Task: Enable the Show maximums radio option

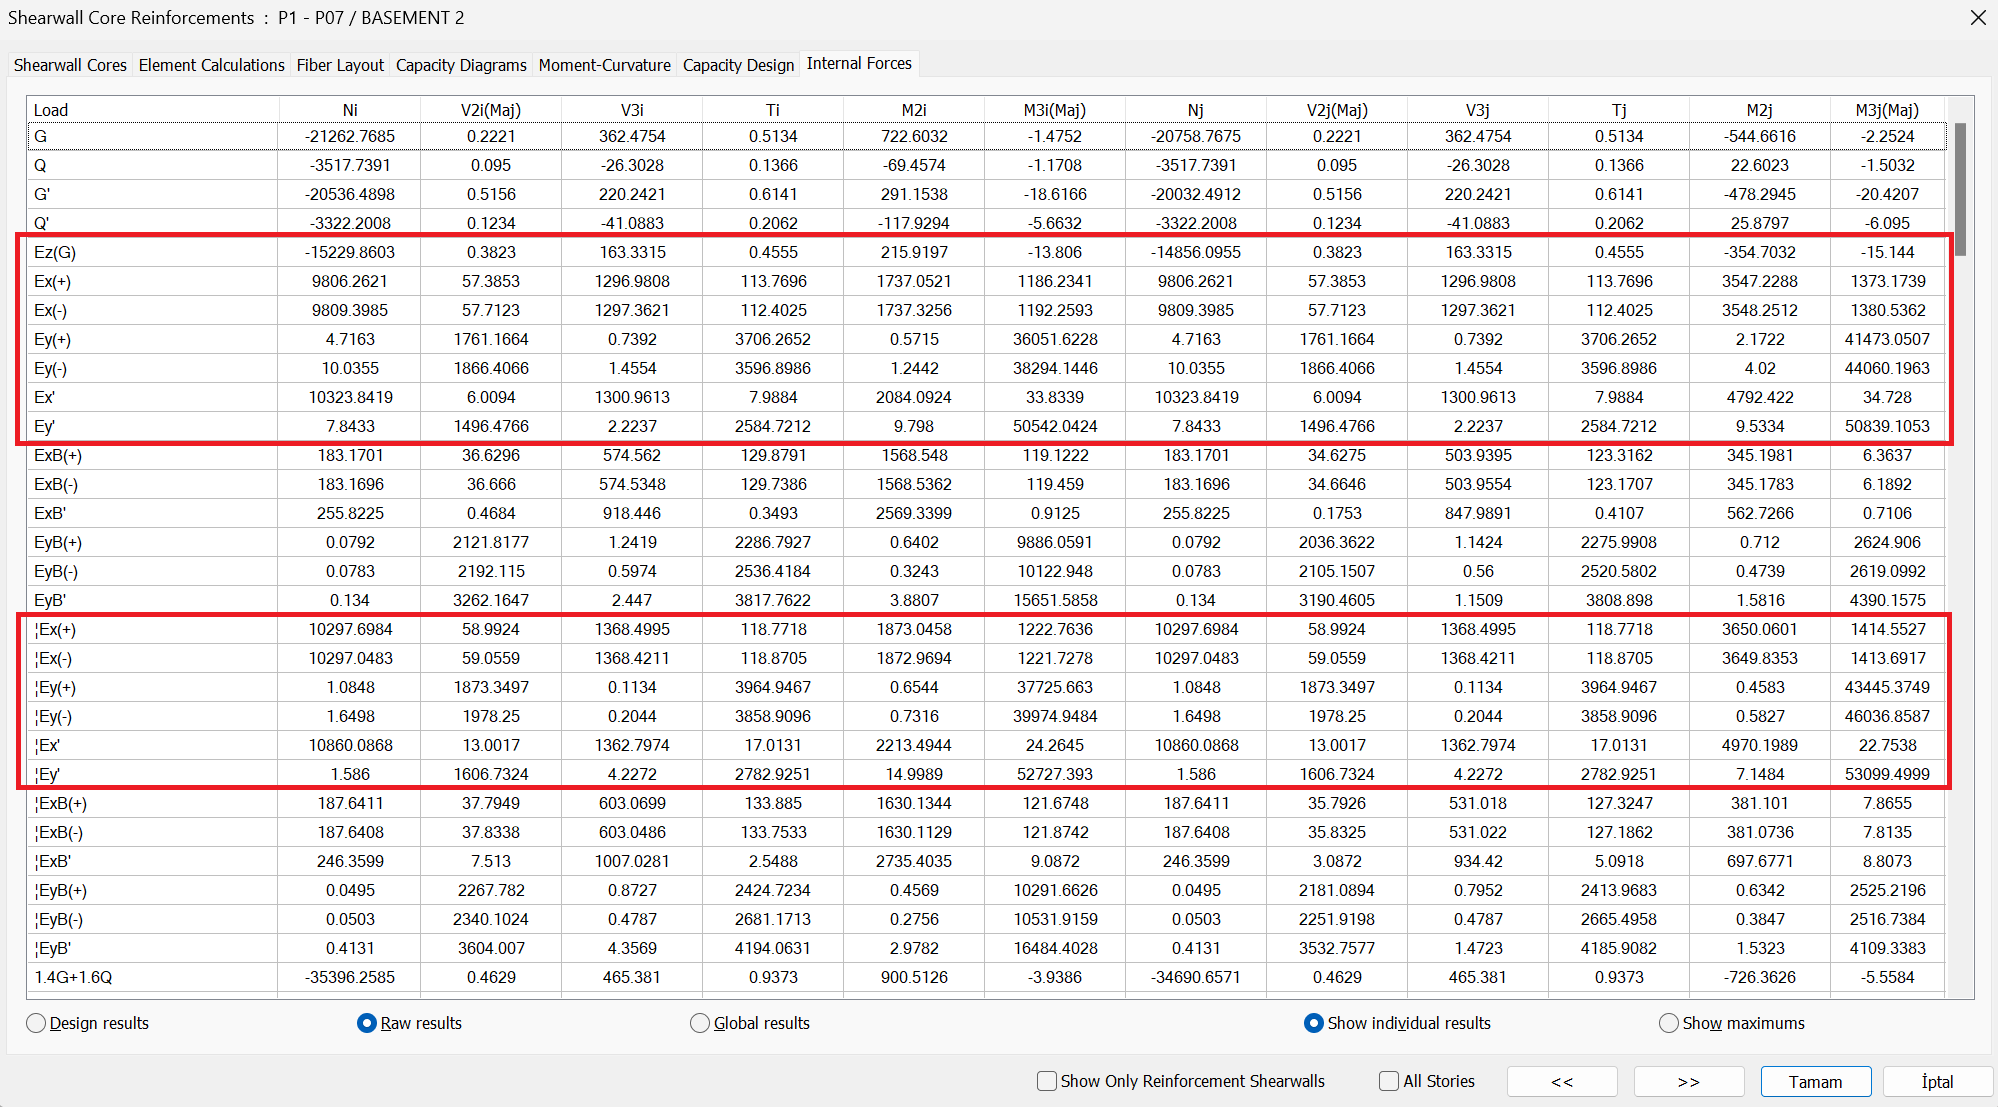Action: coord(1668,1023)
